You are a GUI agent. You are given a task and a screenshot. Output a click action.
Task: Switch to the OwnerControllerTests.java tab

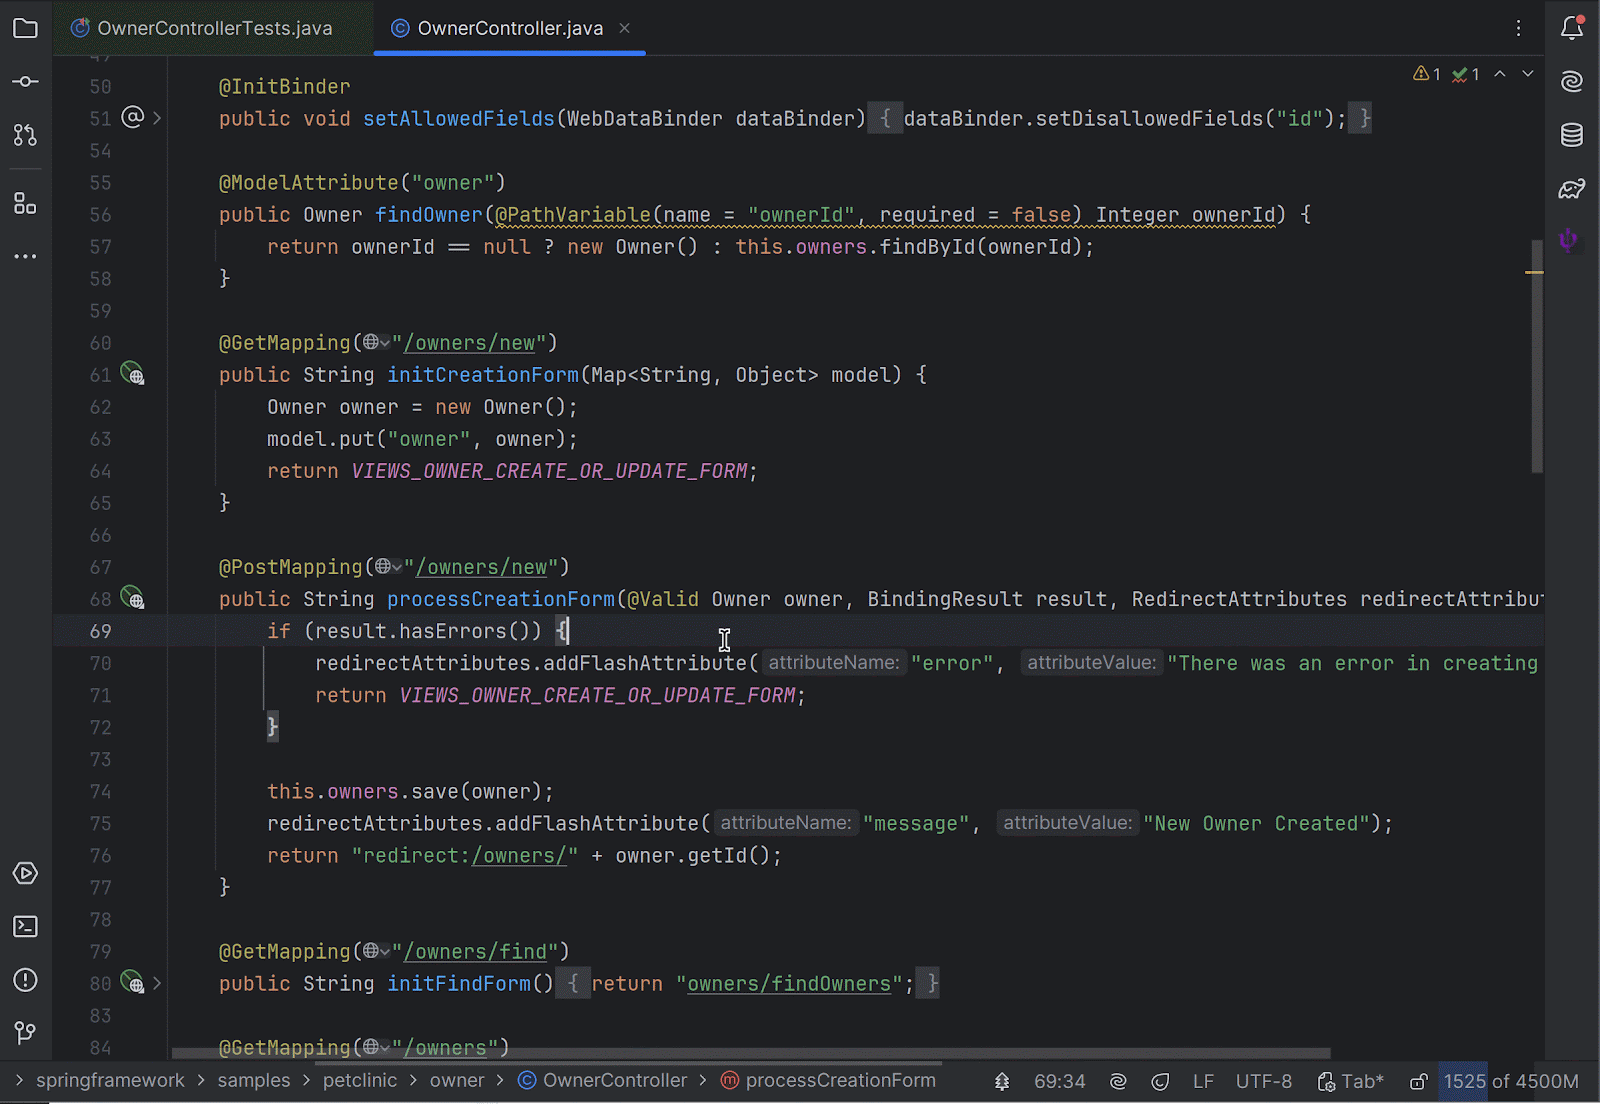[213, 28]
